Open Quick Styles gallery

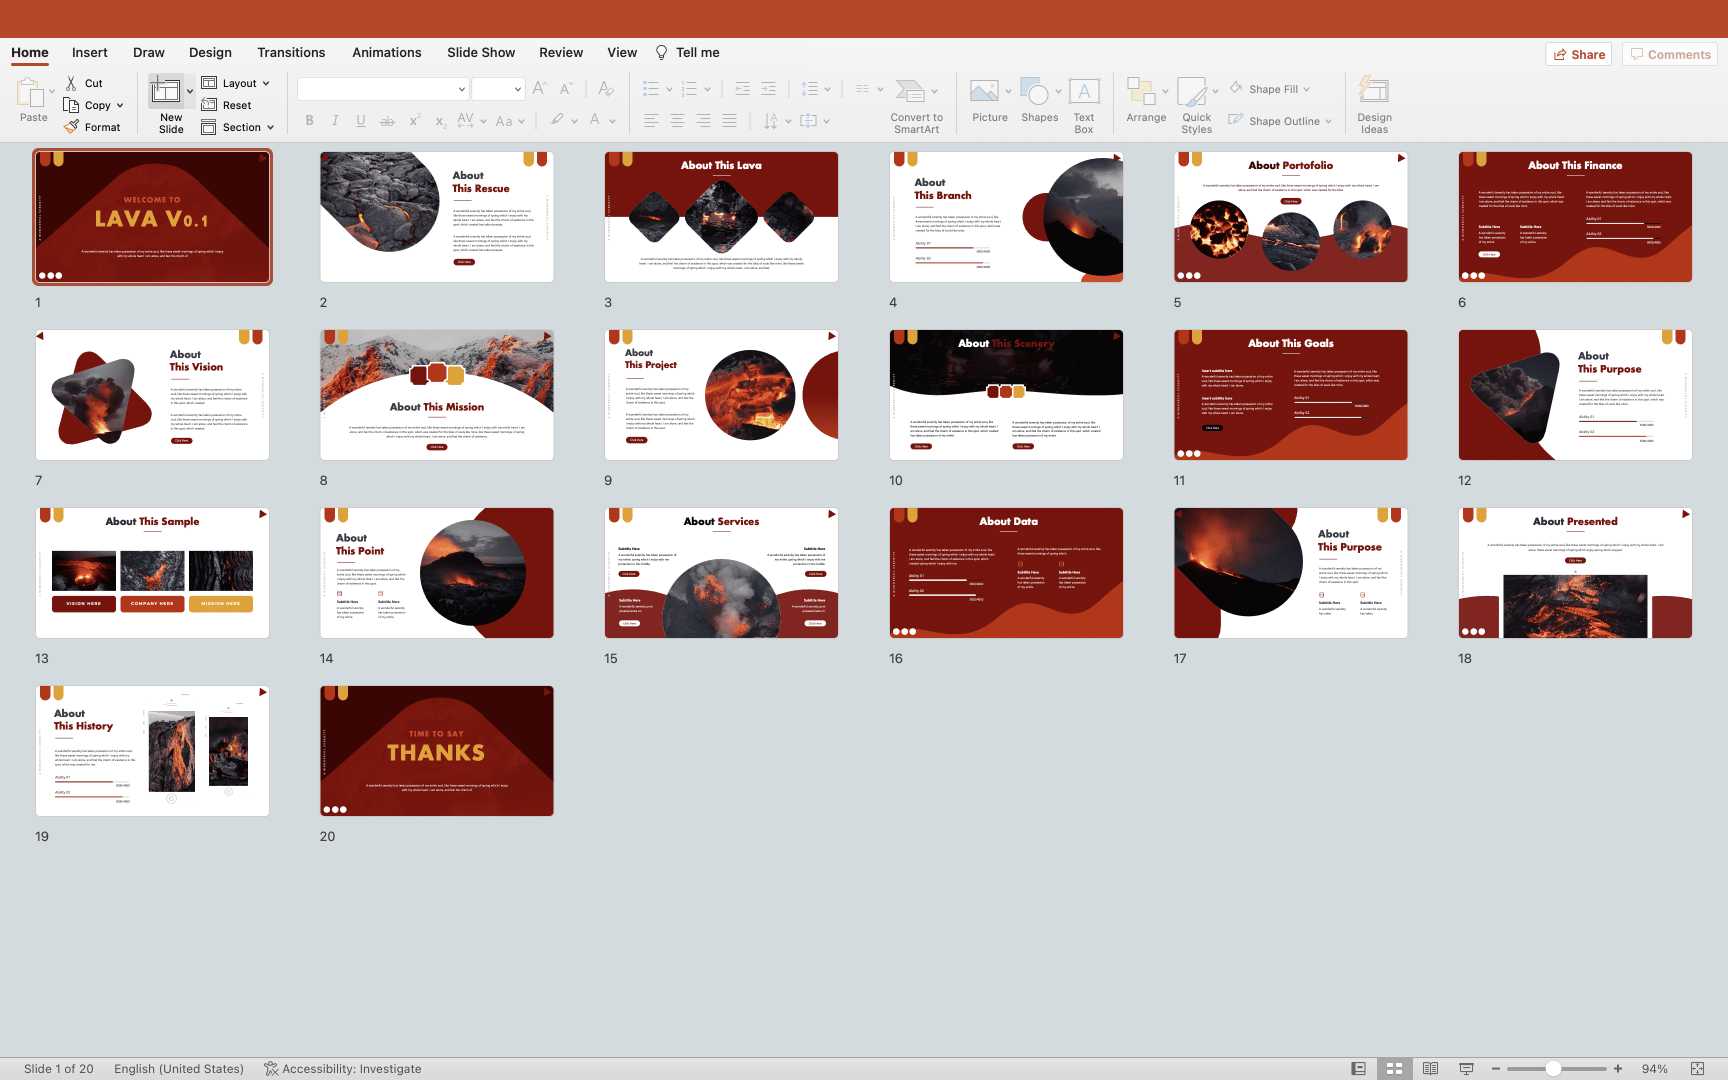tap(1192, 93)
